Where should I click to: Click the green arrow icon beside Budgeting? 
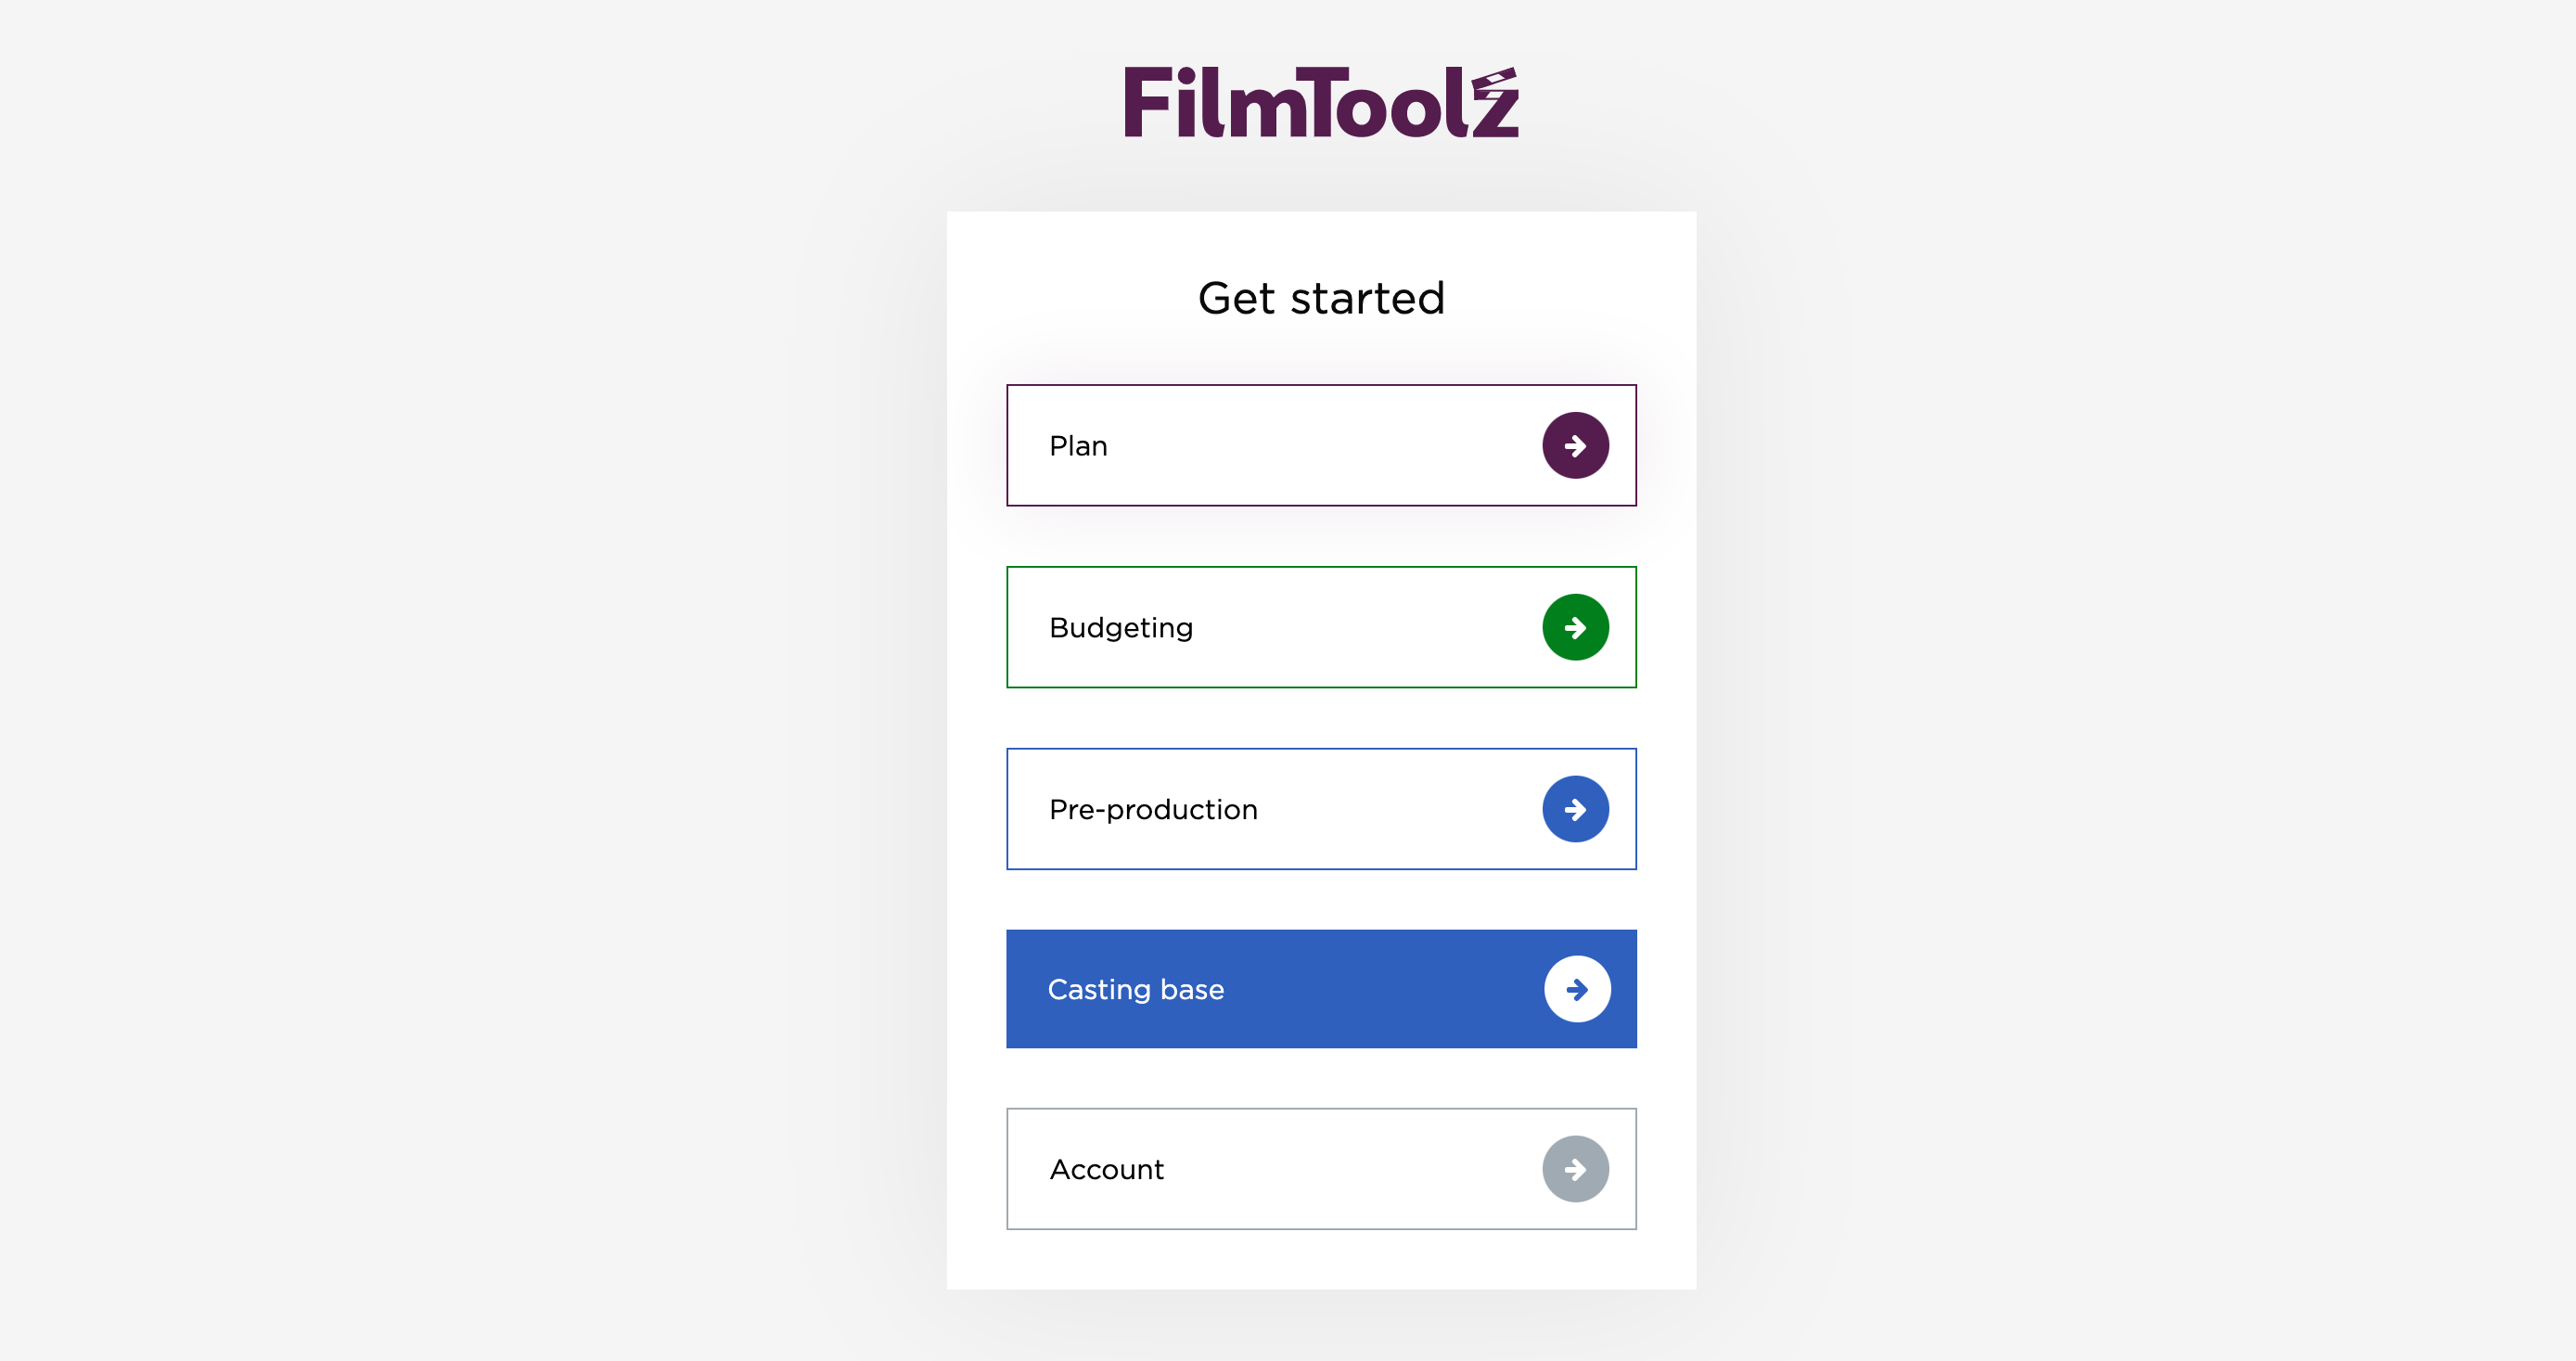[1575, 627]
